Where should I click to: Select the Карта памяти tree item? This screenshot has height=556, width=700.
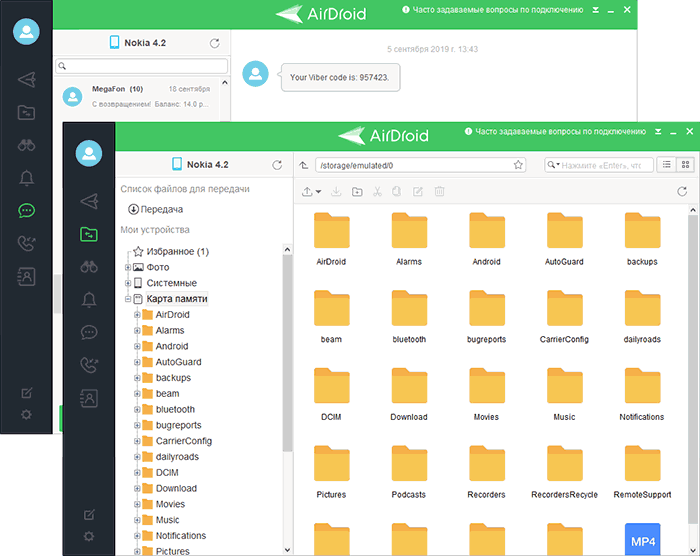coord(177,299)
